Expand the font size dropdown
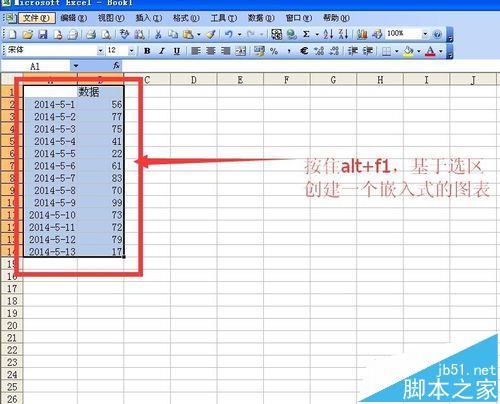This screenshot has width=500, height=404. pos(132,51)
